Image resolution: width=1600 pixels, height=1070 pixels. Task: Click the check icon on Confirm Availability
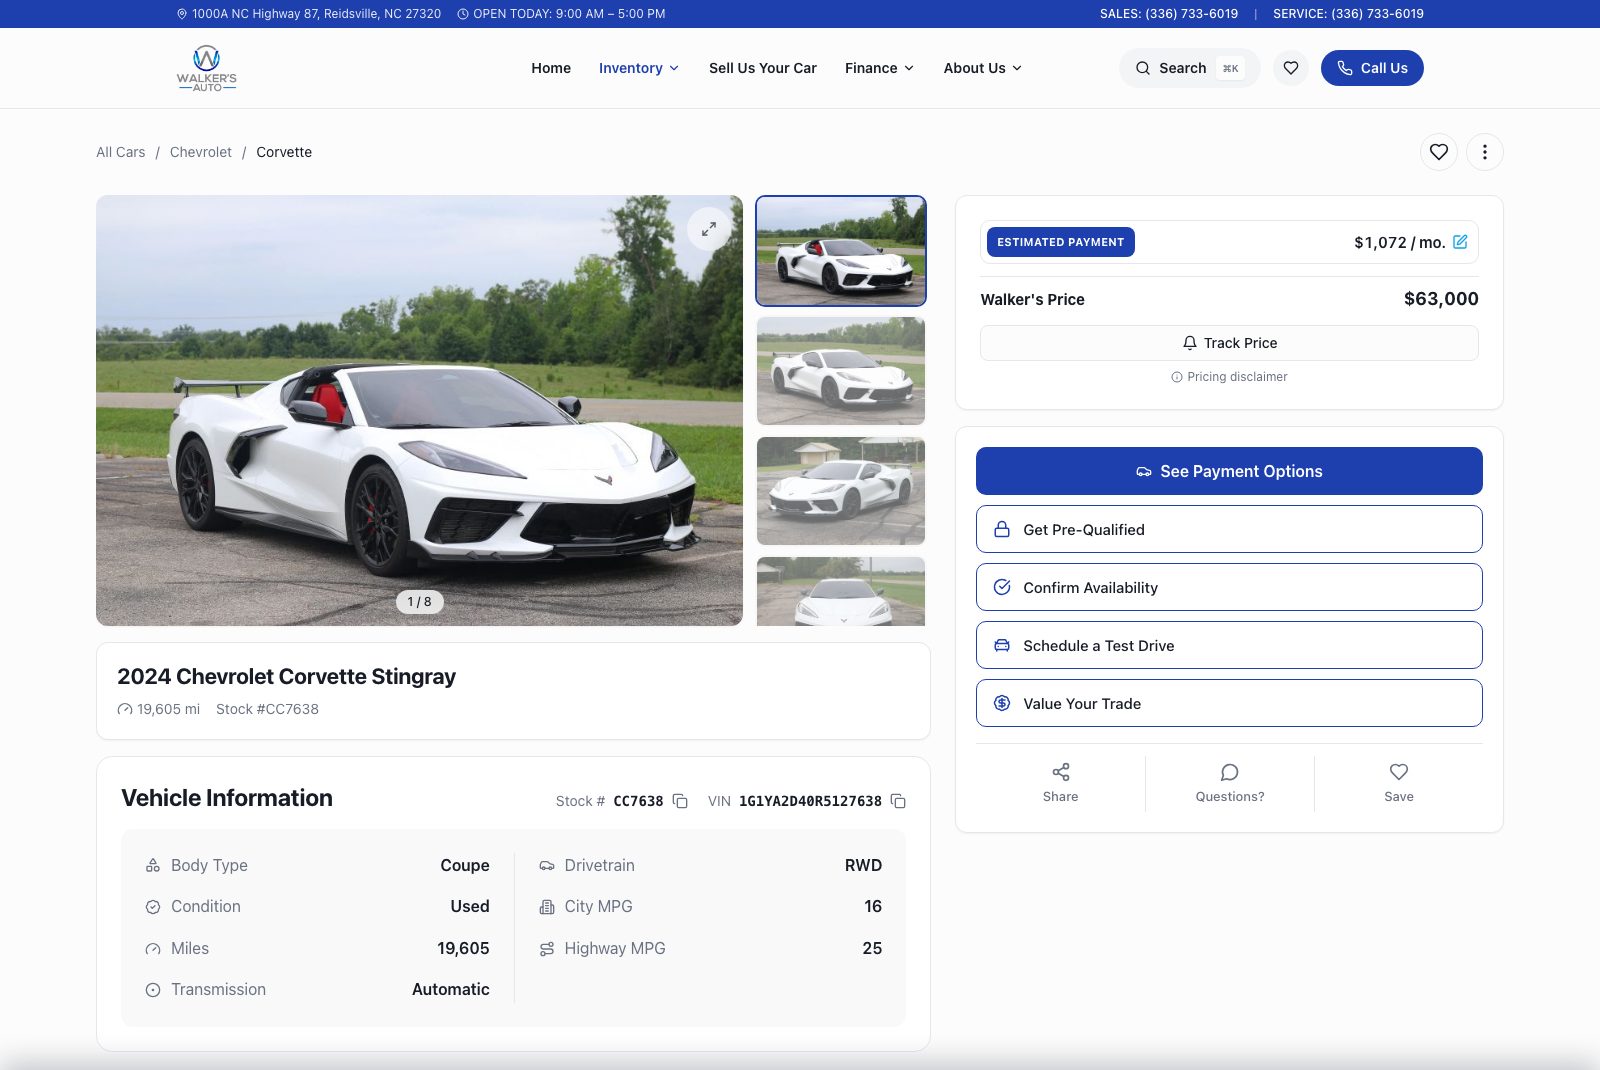[x=1002, y=587]
